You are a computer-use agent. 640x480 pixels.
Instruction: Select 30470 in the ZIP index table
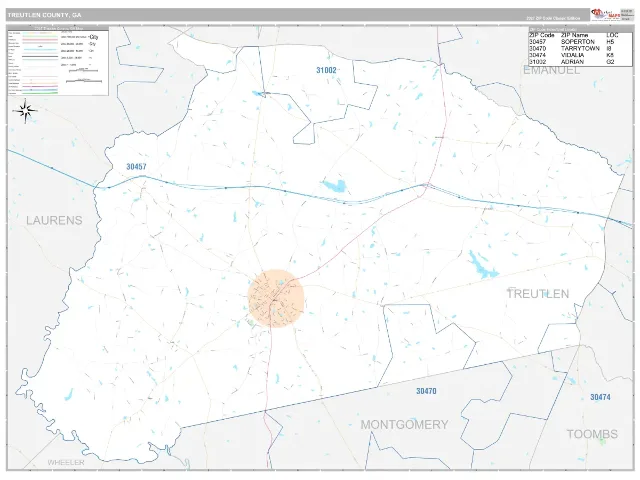(537, 48)
